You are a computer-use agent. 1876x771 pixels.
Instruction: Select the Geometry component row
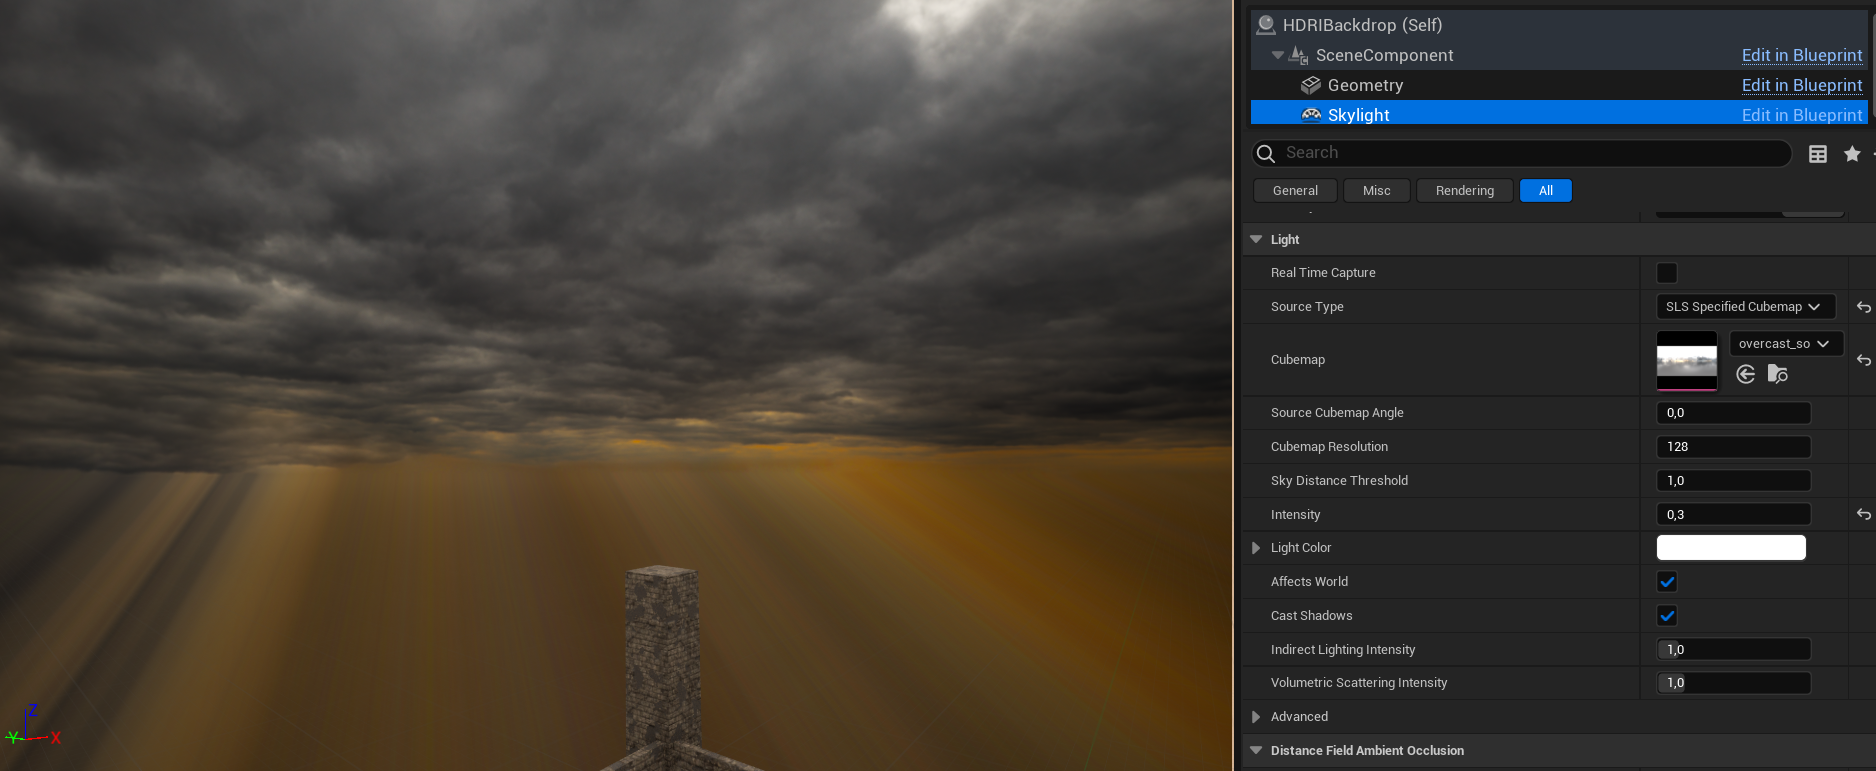pyautogui.click(x=1559, y=85)
